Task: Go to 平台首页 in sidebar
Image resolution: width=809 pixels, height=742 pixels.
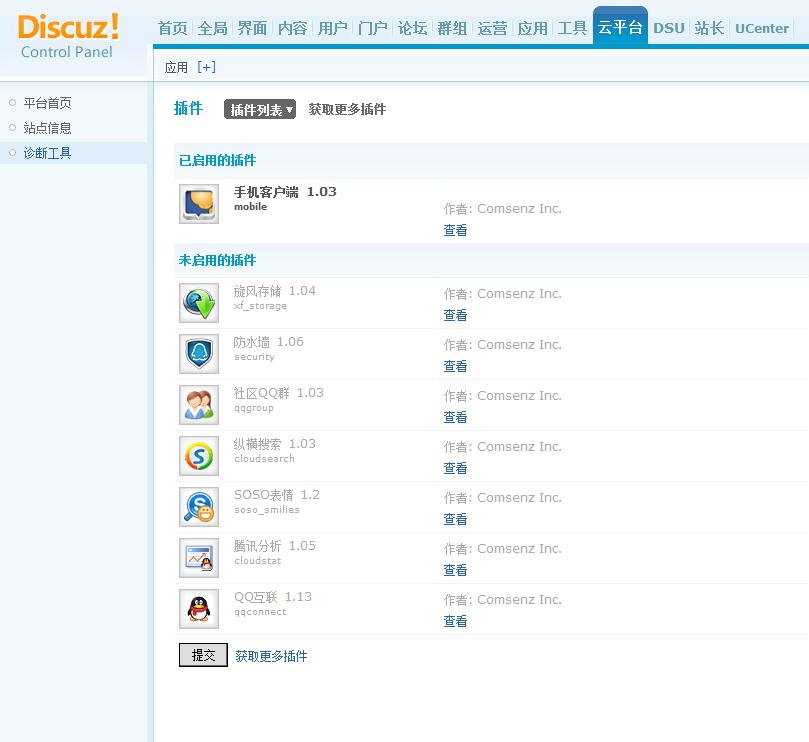Action: (x=47, y=103)
